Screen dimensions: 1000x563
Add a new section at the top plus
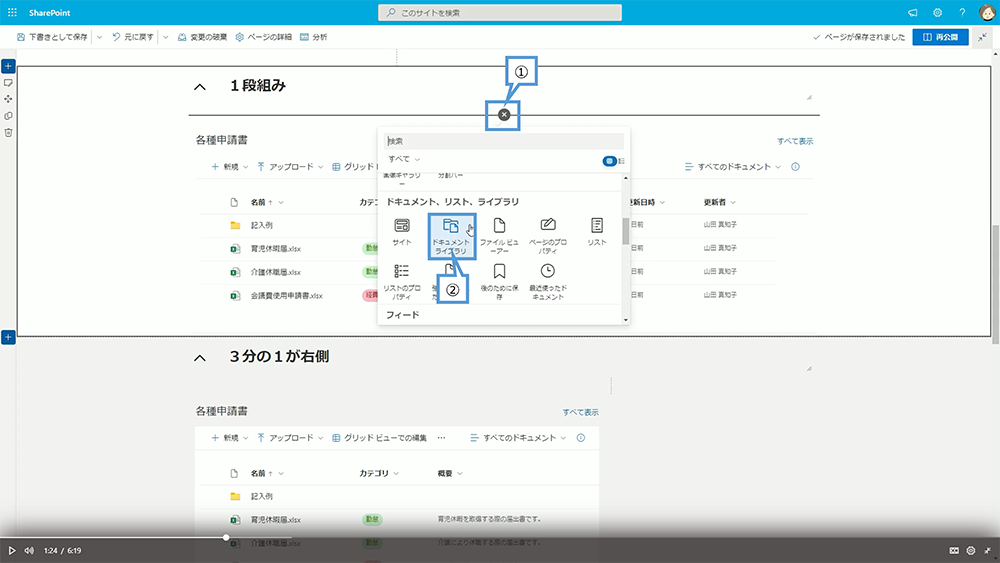click(8, 66)
